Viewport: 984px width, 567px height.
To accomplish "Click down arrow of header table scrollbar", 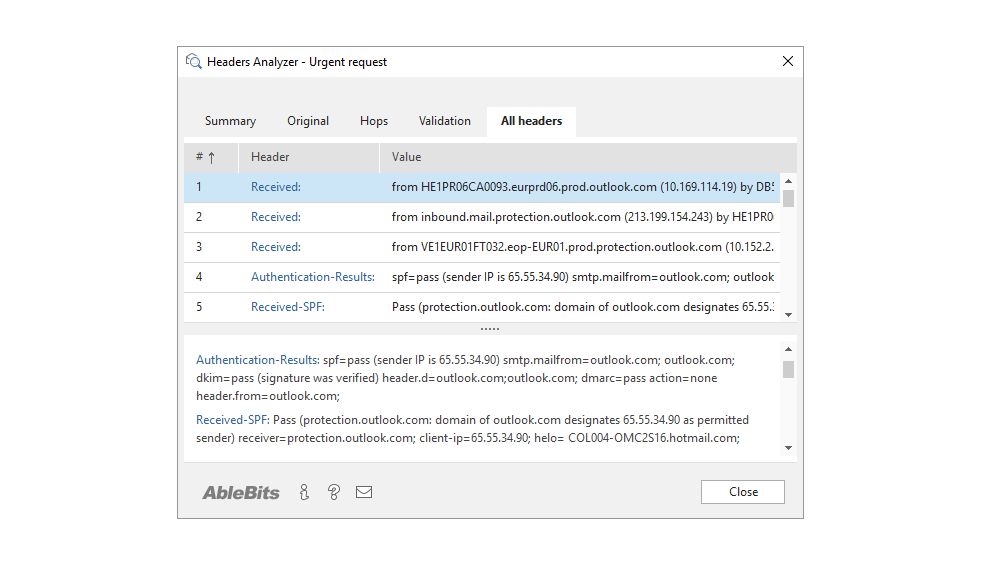I will tap(789, 315).
